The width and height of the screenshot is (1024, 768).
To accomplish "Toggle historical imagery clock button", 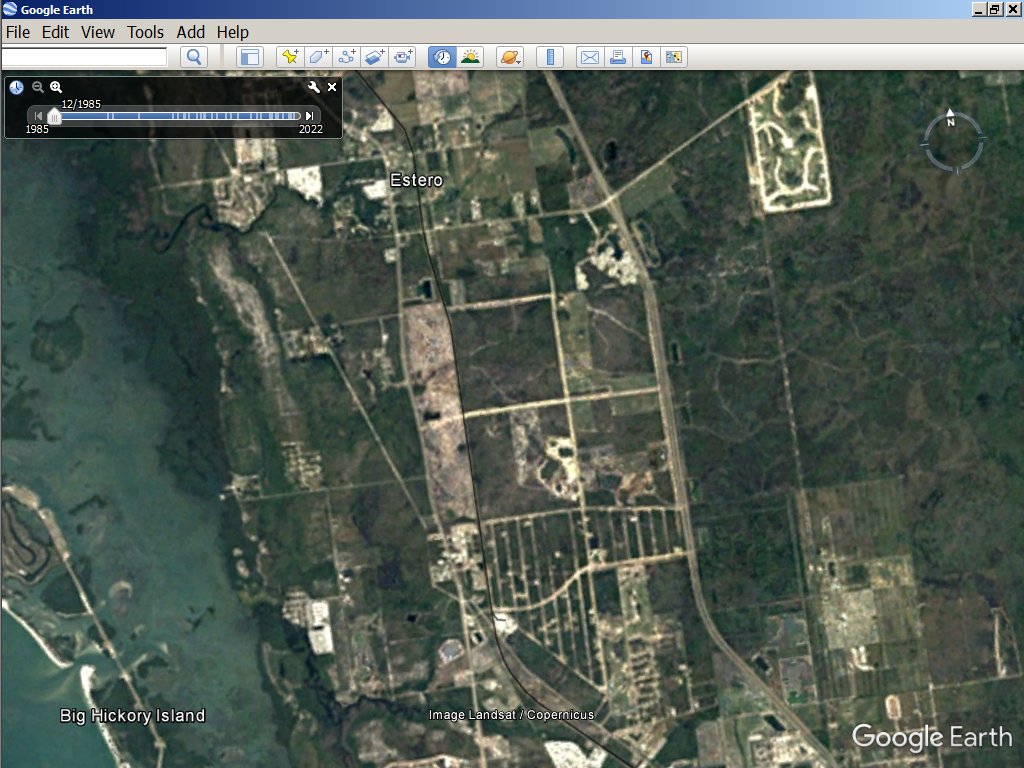I will (442, 57).
